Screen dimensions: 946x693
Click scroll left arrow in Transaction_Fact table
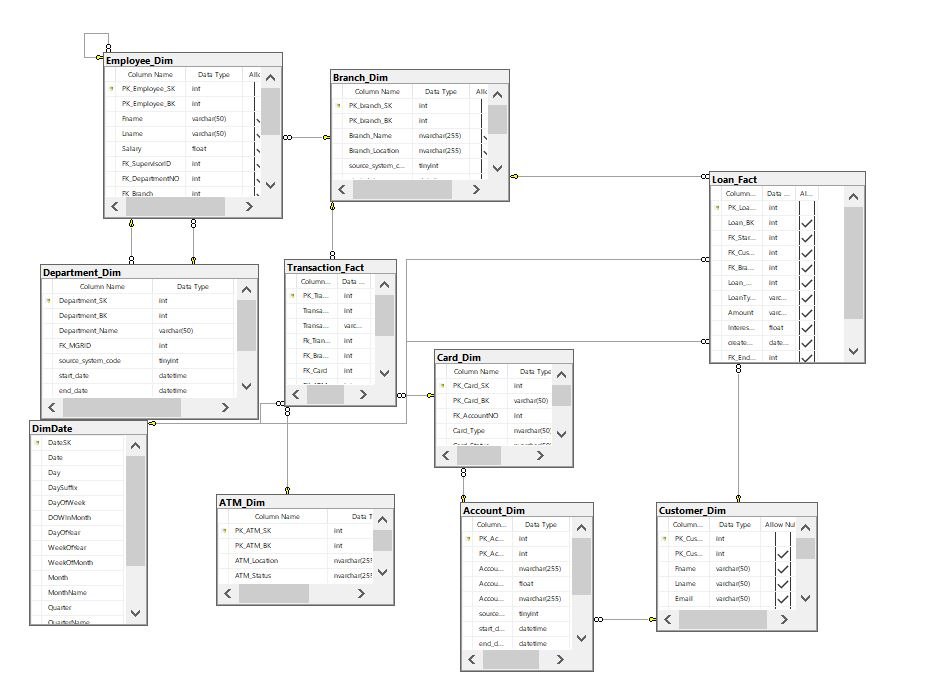[296, 394]
